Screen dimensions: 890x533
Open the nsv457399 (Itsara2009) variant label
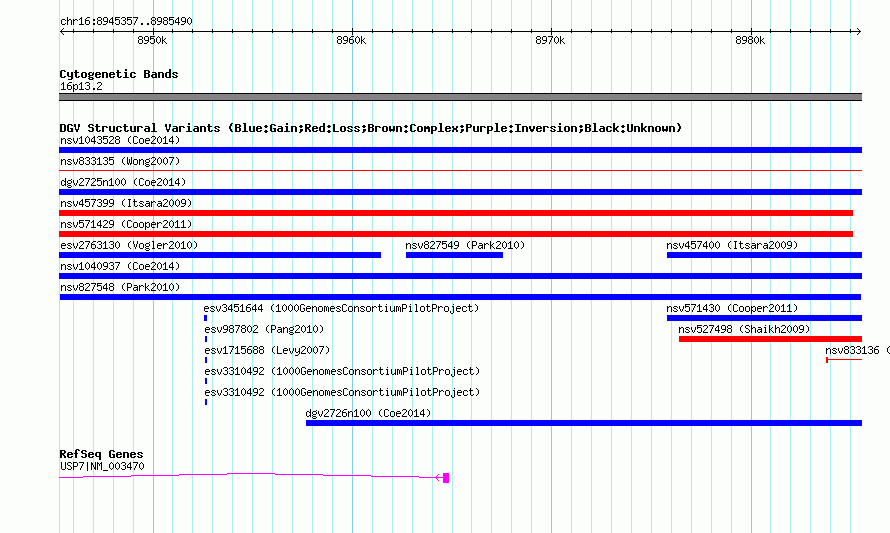(x=126, y=203)
